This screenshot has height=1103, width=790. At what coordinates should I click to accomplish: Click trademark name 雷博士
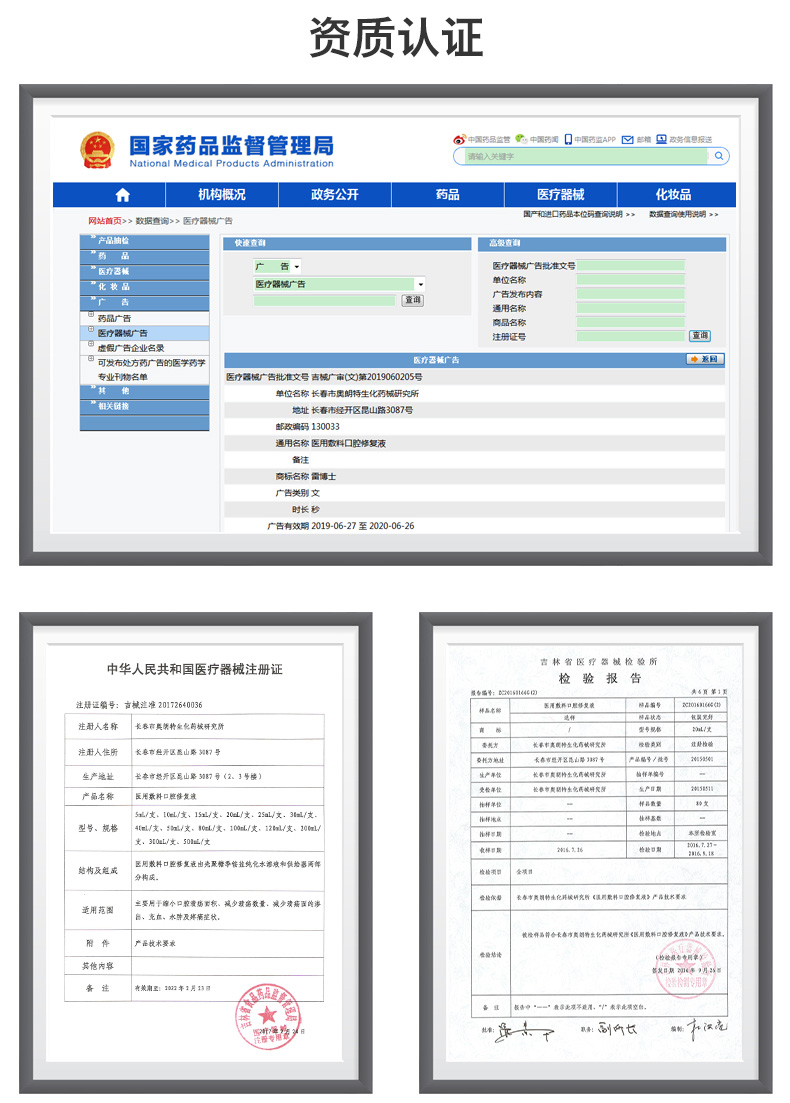[x=324, y=477]
